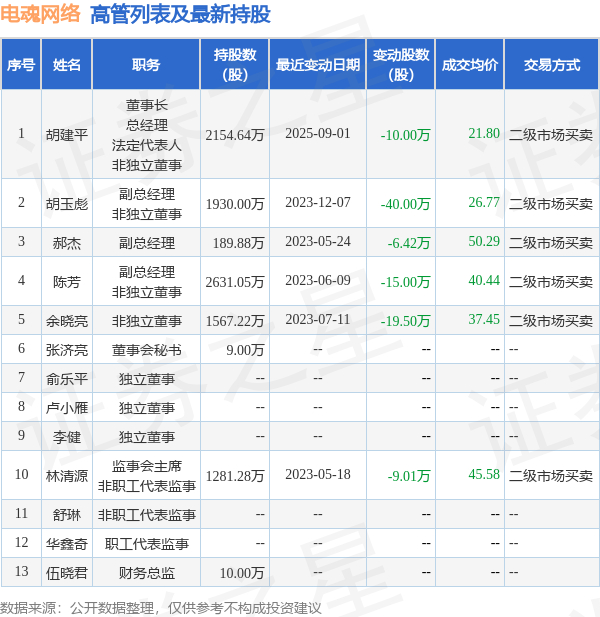
Task: Click the date 2023-12-07
Action: tap(318, 202)
